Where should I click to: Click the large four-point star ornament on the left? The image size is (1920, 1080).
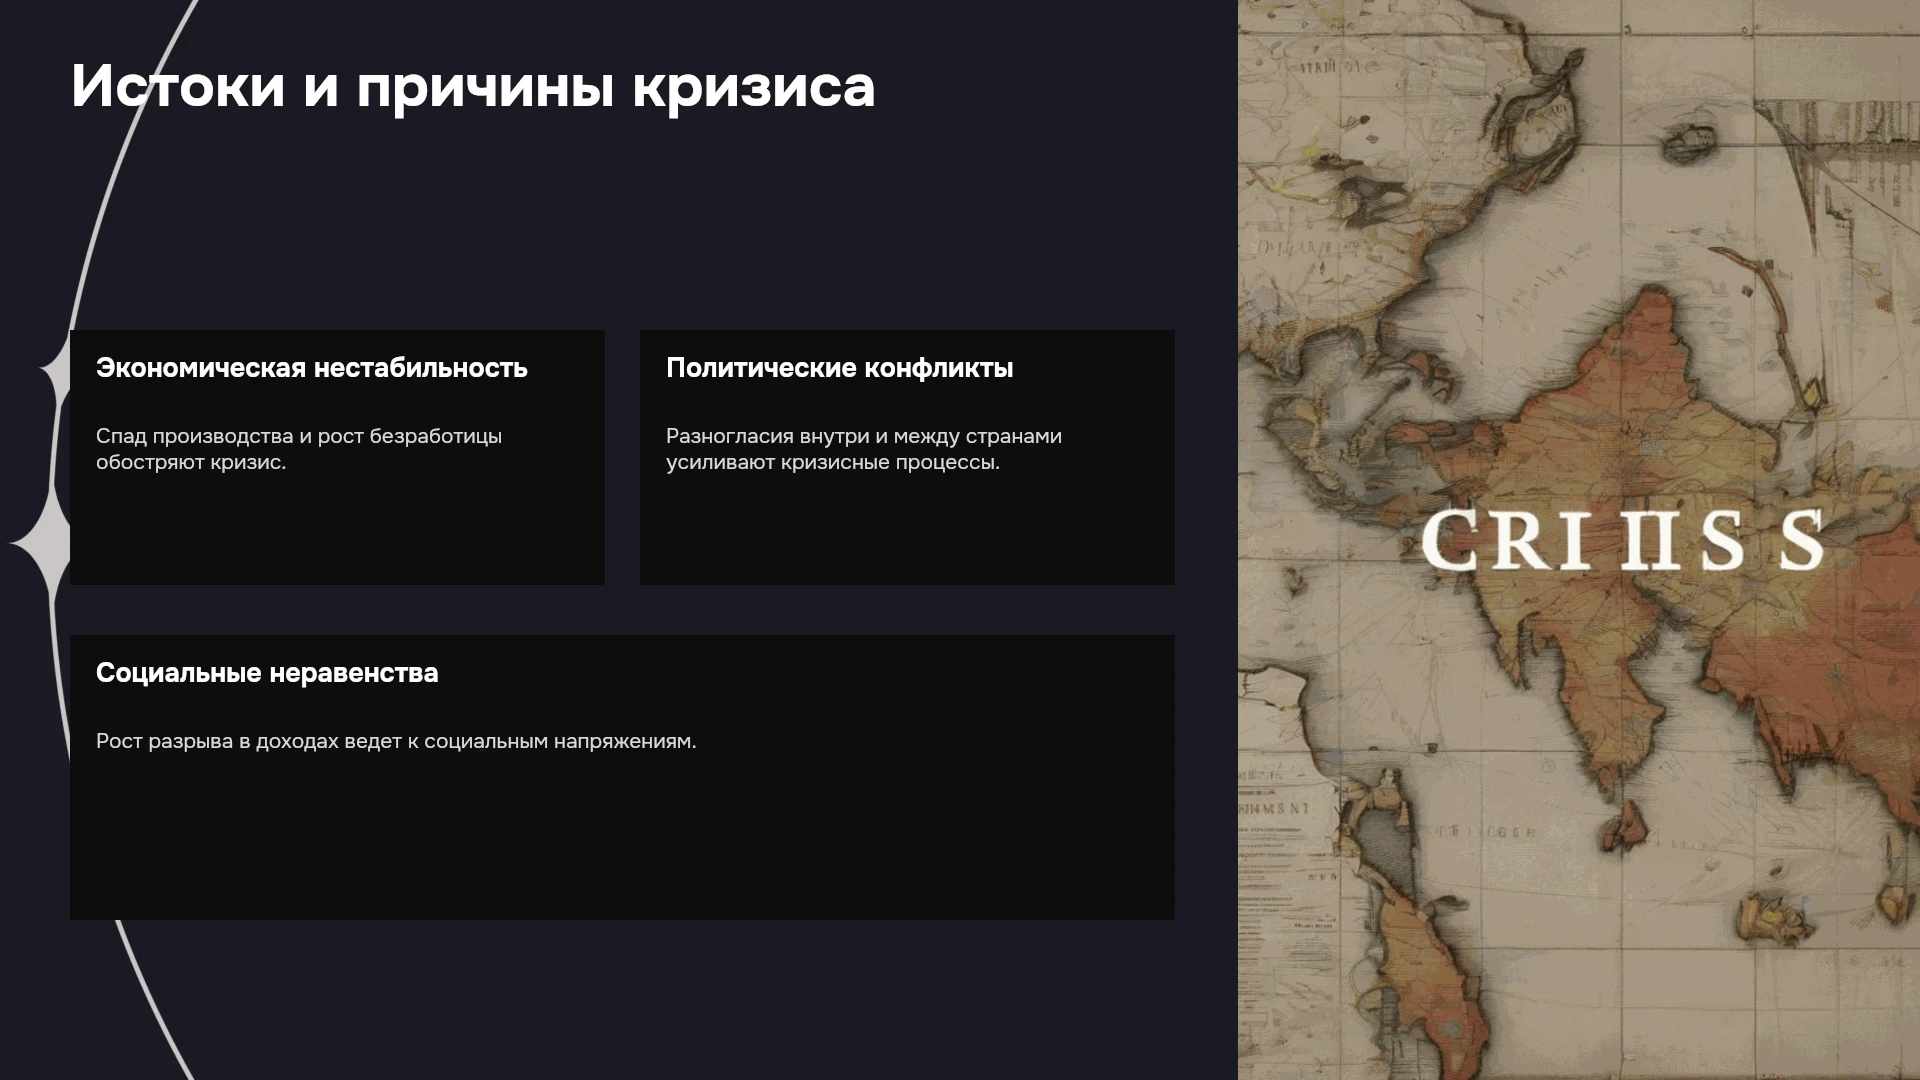[42, 543]
